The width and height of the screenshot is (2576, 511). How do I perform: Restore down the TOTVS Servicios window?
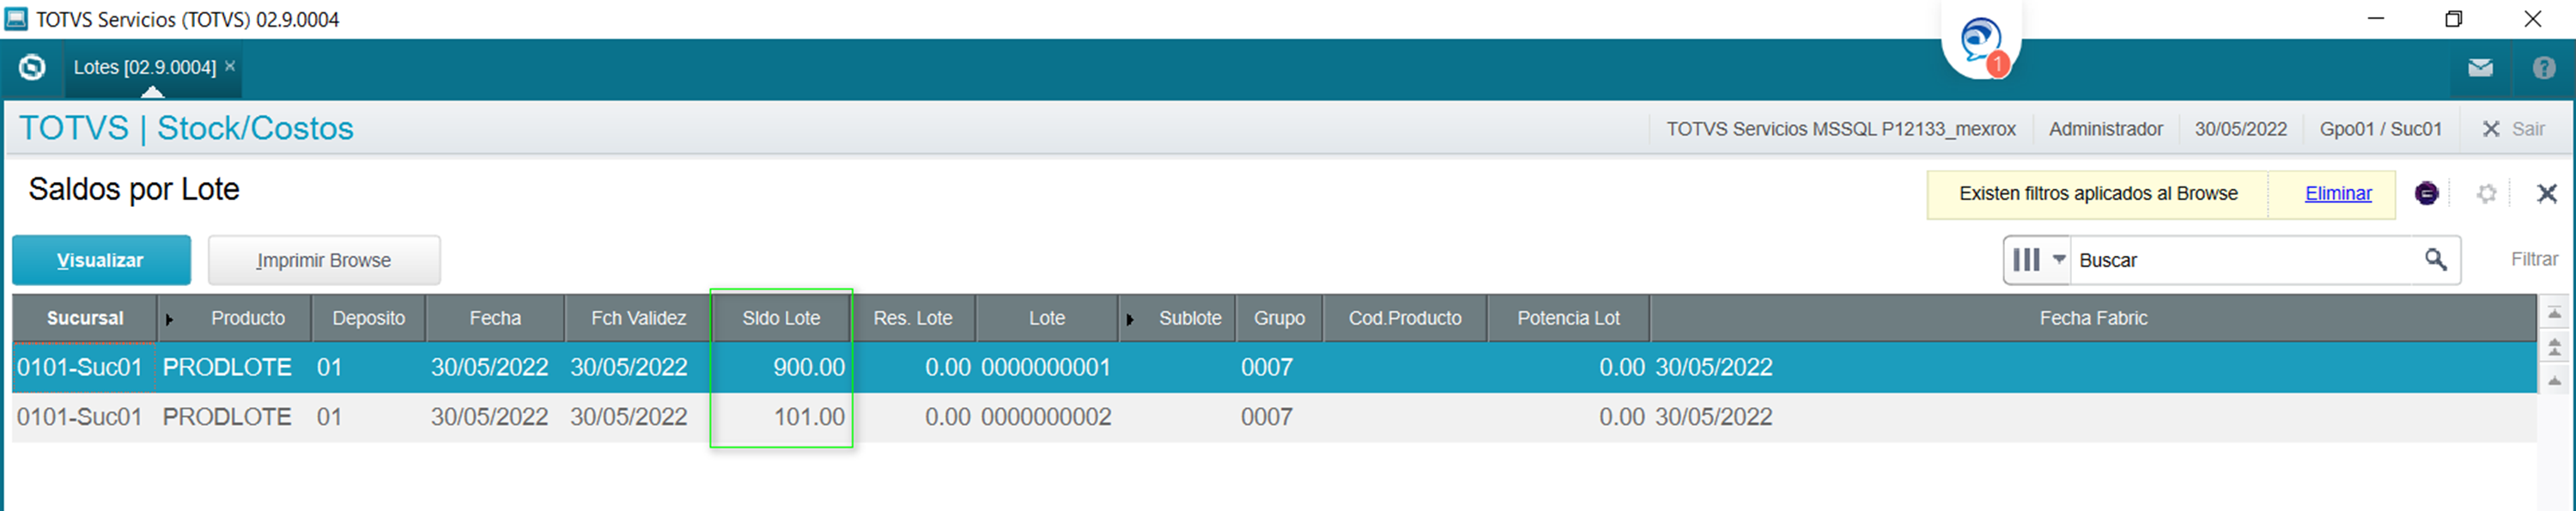(x=2453, y=19)
